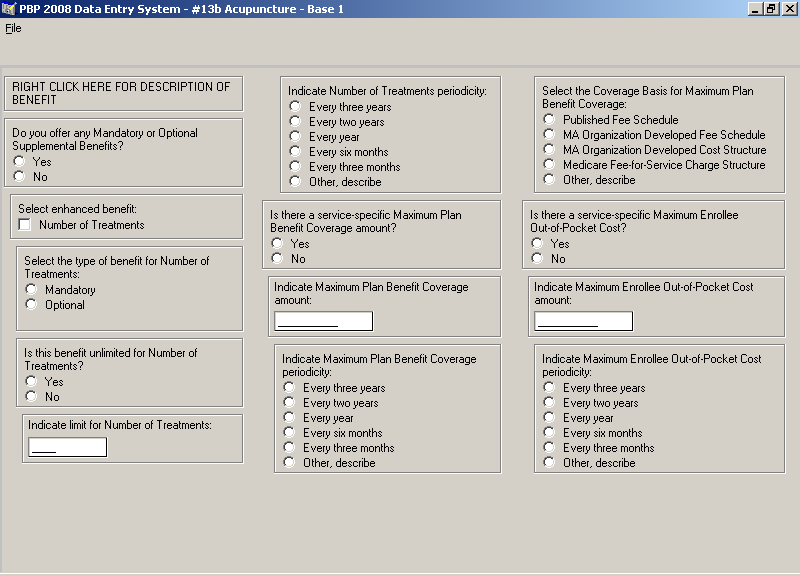This screenshot has width=800, height=576.
Task: Choose Every three months for Plan Benefit Coverage periodicity
Action: [x=289, y=447]
